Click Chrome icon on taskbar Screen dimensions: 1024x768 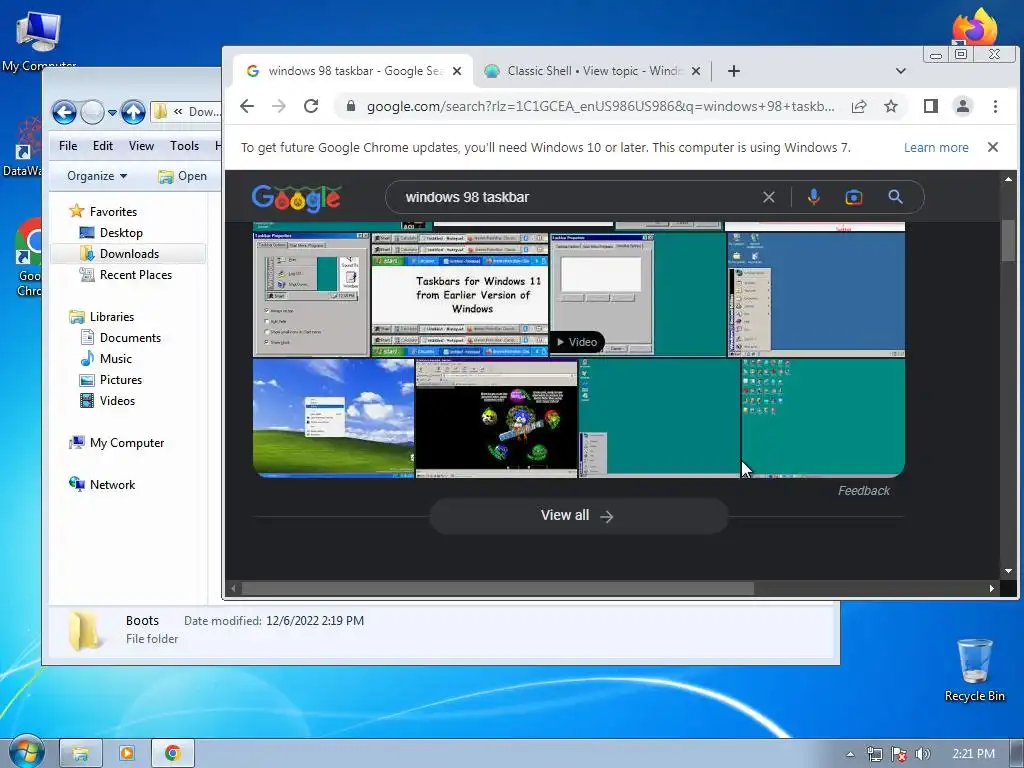click(173, 754)
